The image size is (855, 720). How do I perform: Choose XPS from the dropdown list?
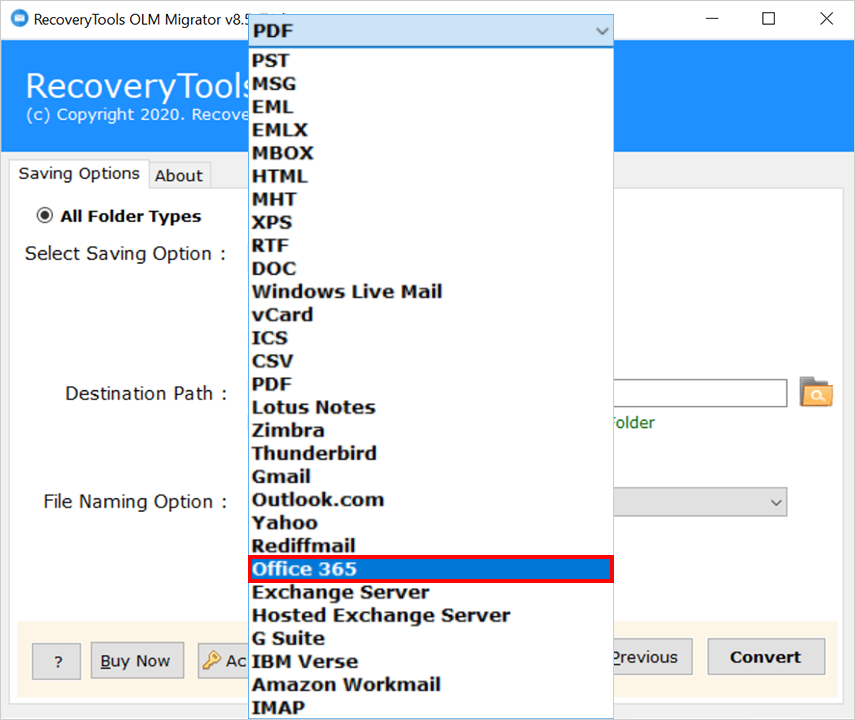(431, 223)
